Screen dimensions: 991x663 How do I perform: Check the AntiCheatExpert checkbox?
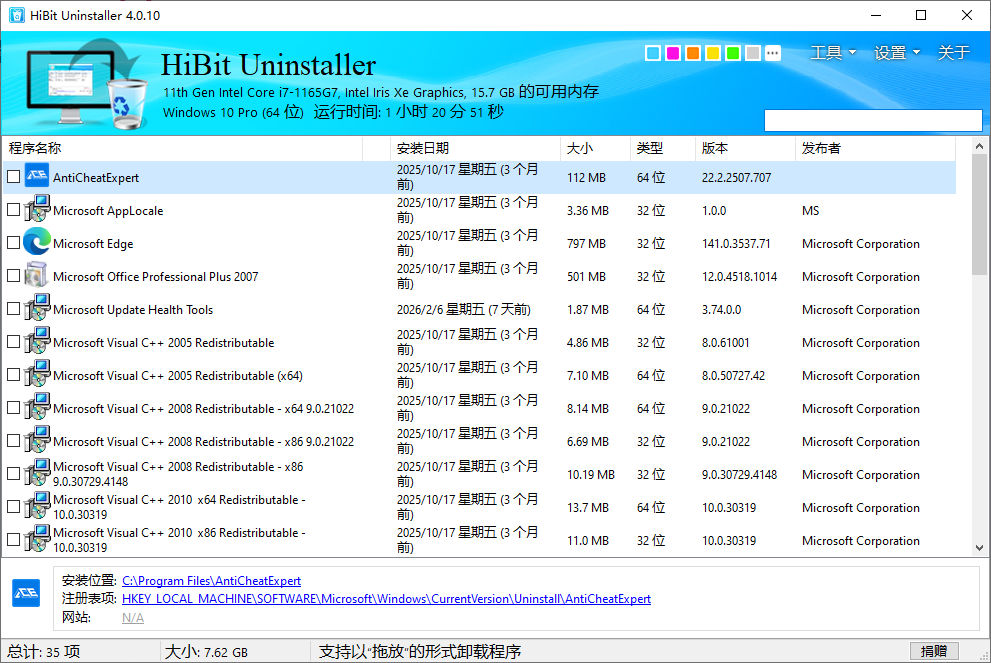pos(13,177)
